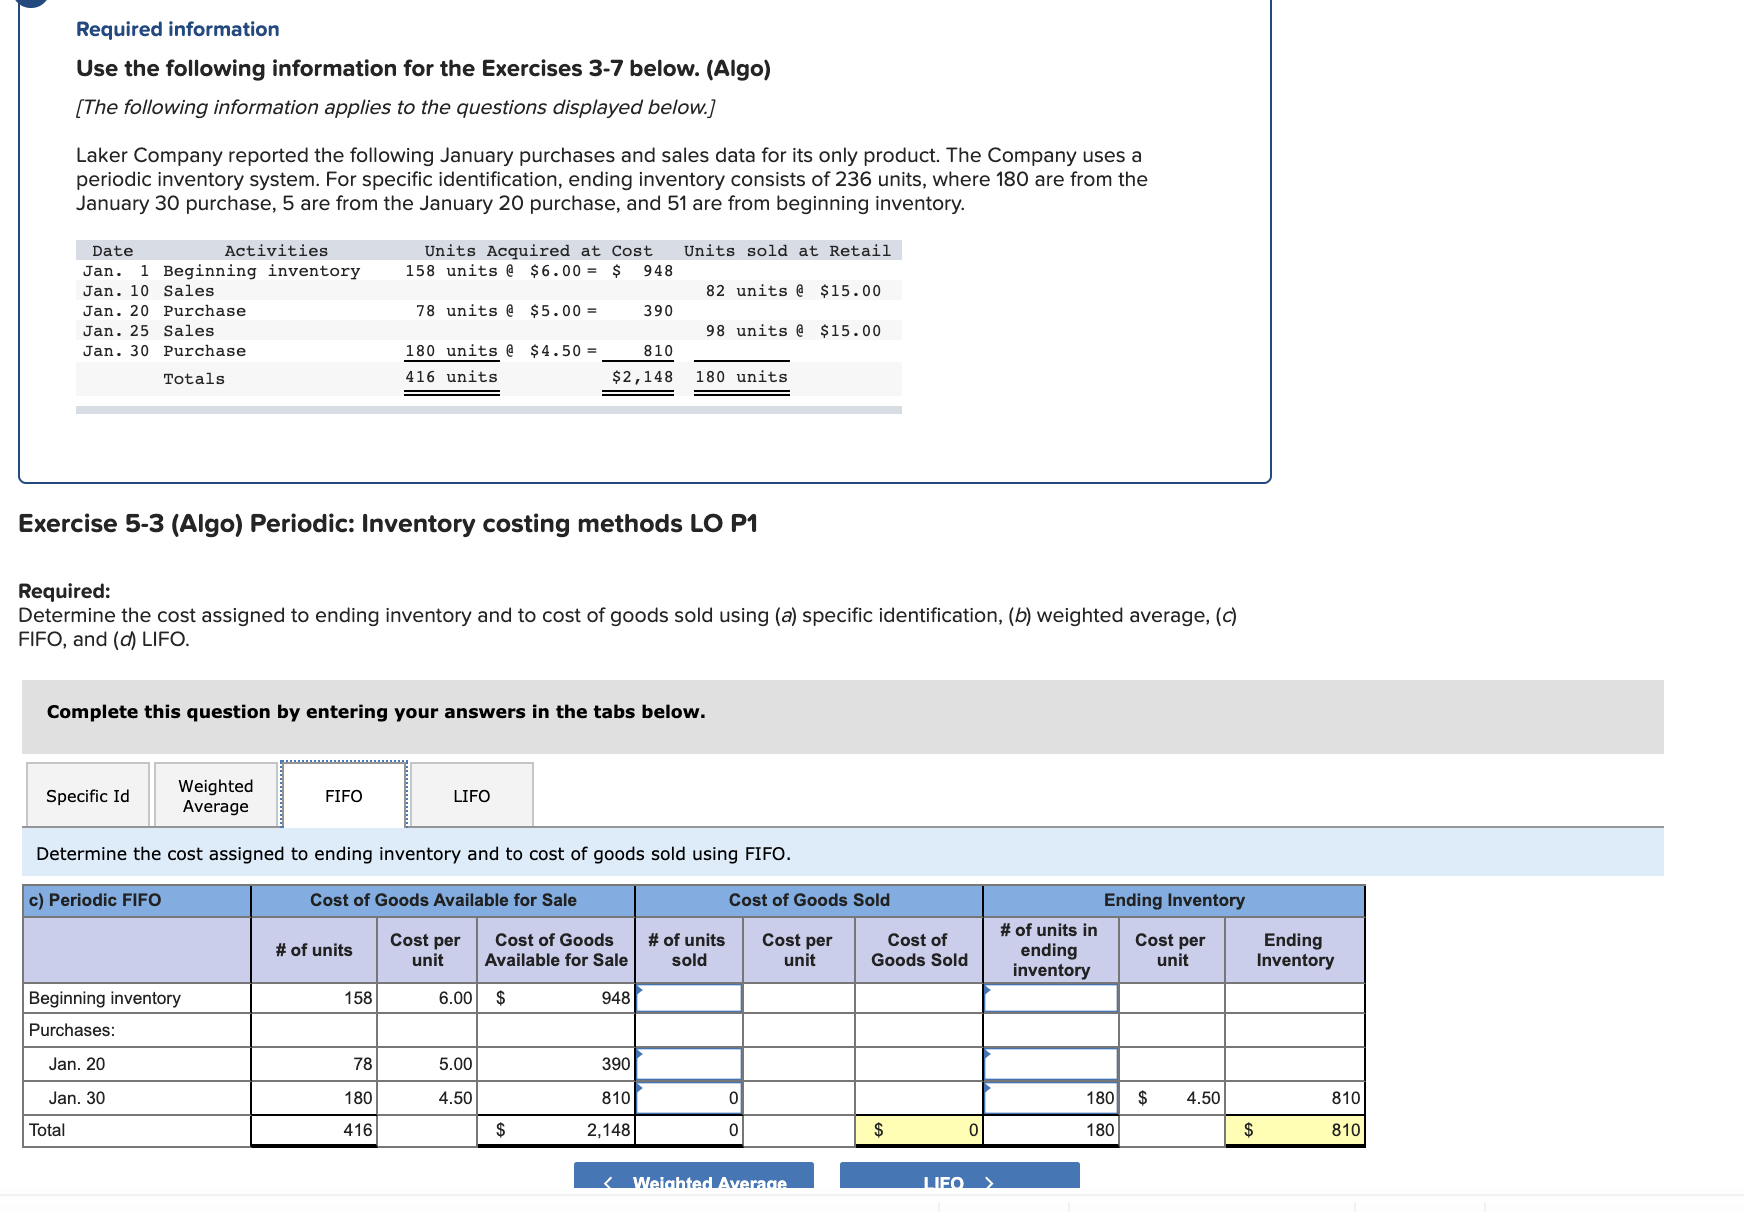1744x1212 pixels.
Task: Click the 416 total units cell
Action: [314, 1130]
